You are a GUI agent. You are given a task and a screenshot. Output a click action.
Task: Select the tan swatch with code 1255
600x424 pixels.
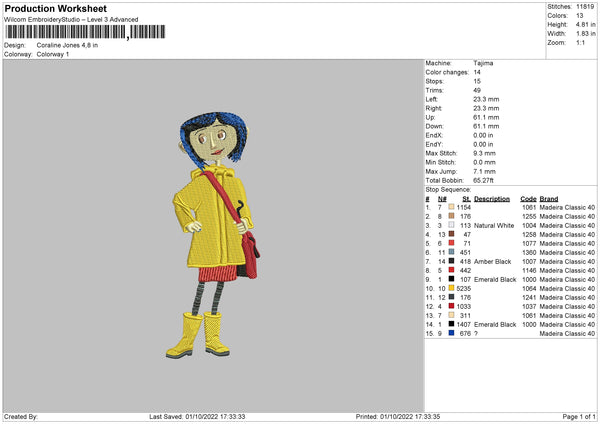(x=452, y=216)
